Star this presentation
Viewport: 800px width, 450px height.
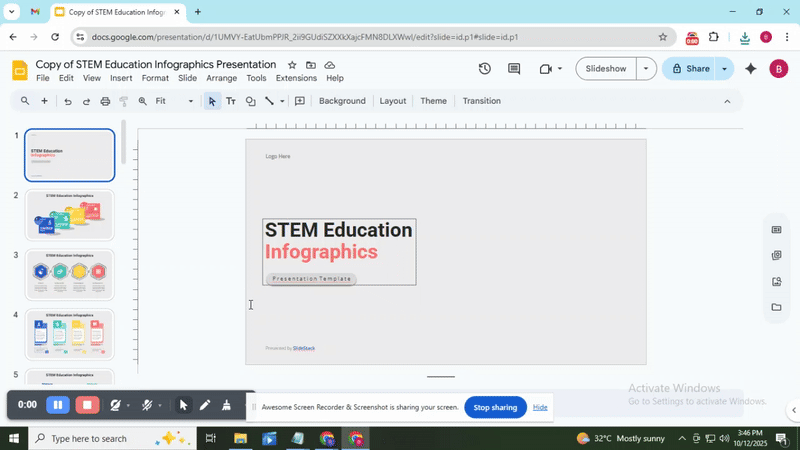pyautogui.click(x=292, y=65)
